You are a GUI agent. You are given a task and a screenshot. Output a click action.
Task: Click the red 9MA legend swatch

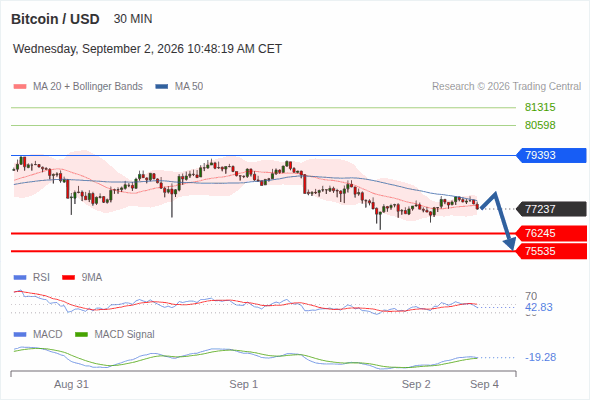point(68,278)
